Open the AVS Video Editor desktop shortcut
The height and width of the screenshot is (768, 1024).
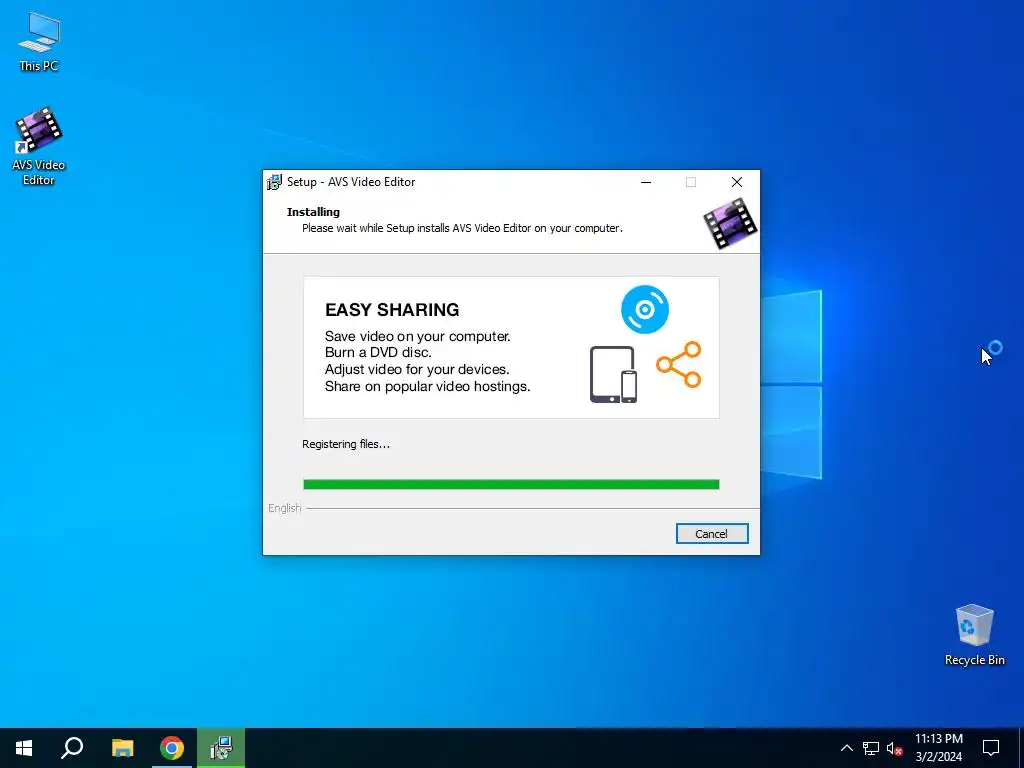[x=39, y=146]
